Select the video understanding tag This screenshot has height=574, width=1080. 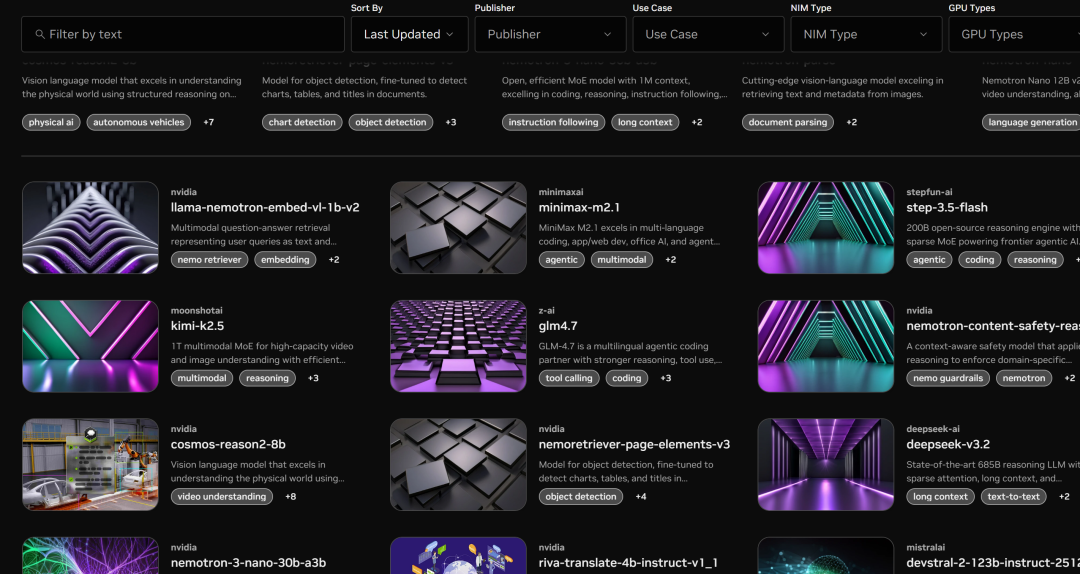222,497
